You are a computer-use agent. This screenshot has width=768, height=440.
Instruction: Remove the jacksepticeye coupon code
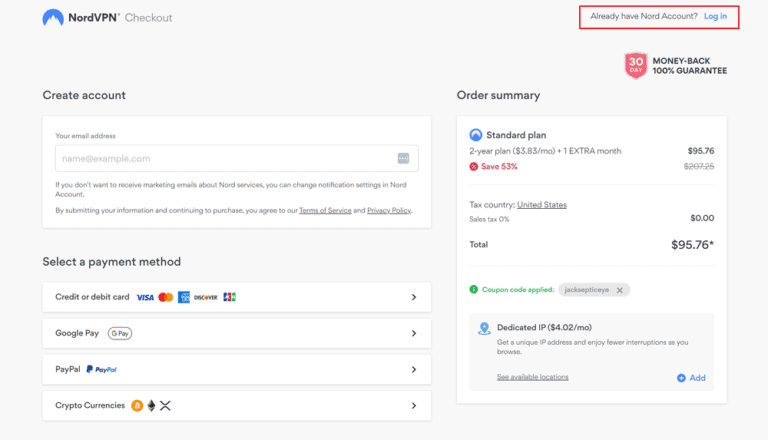(x=620, y=290)
